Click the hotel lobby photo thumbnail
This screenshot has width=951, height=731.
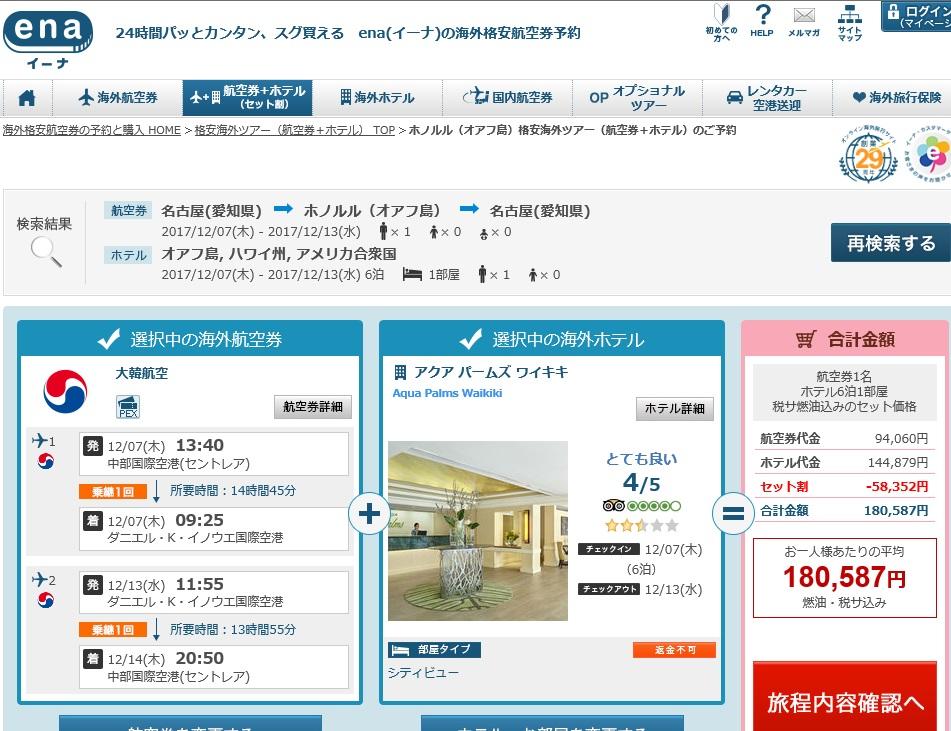point(477,531)
